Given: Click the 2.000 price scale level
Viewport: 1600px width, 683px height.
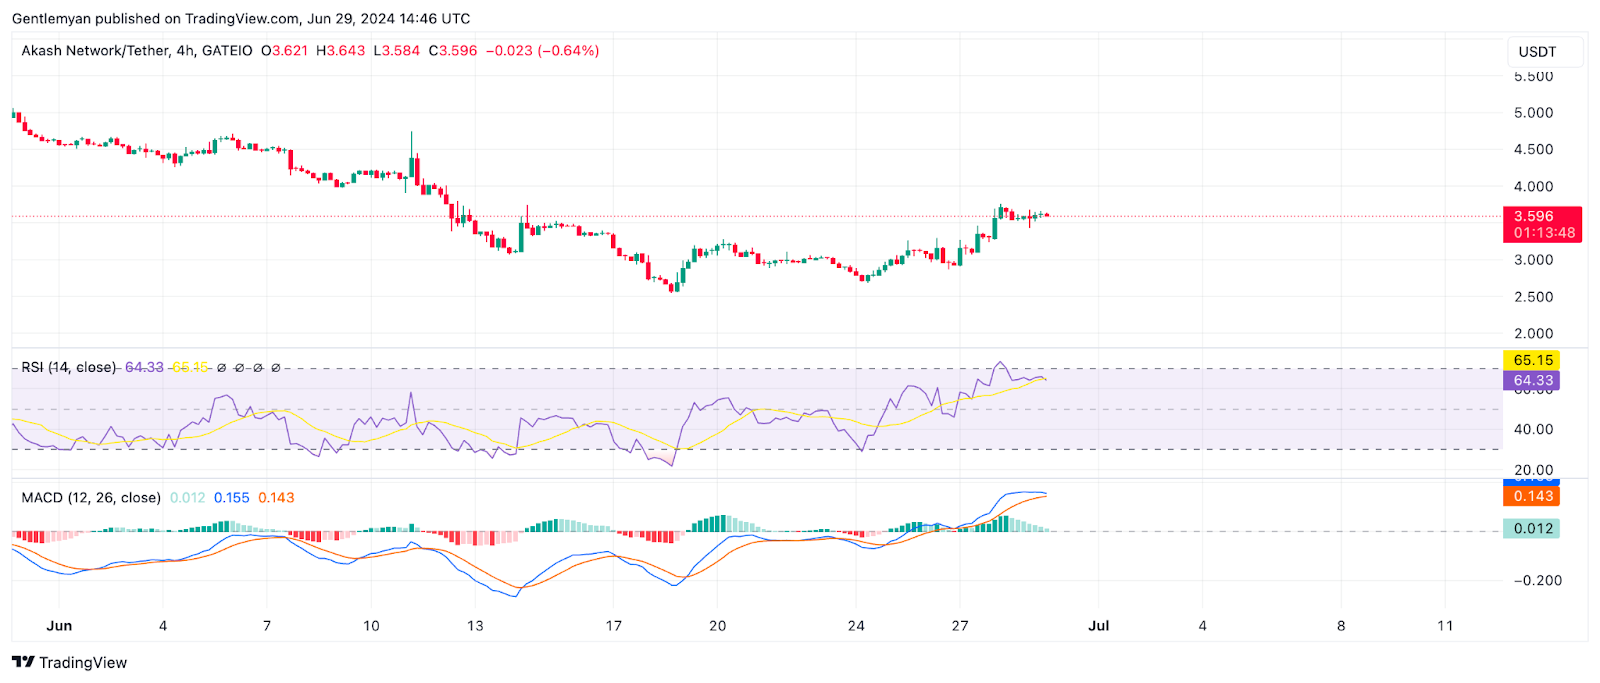Looking at the screenshot, I should point(1533,334).
